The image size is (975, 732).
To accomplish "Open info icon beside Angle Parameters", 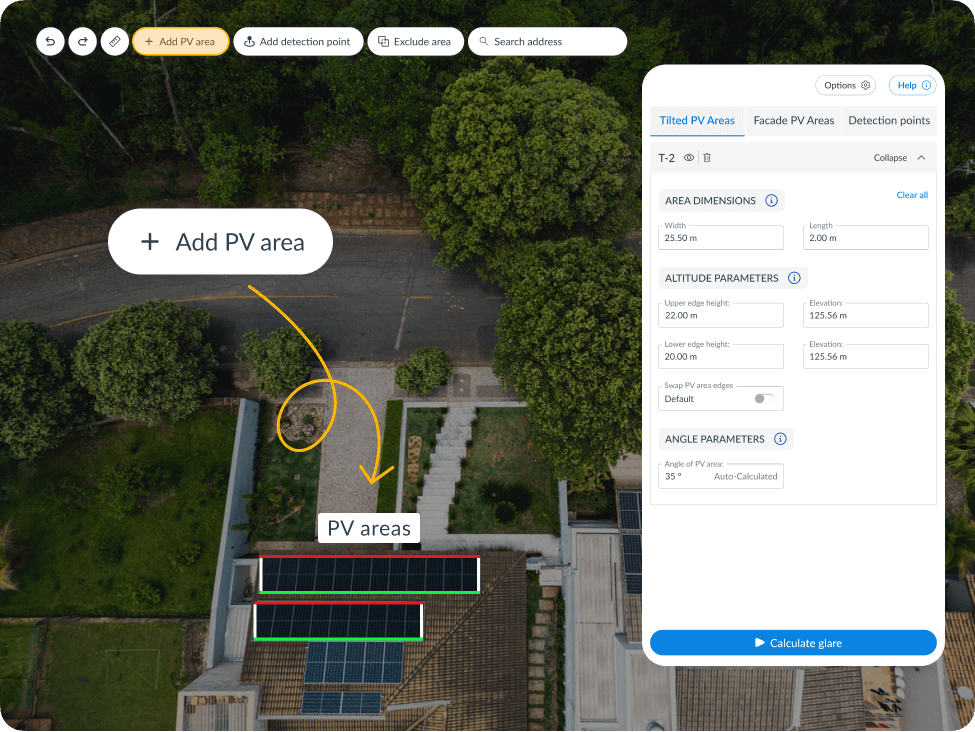I will [781, 439].
